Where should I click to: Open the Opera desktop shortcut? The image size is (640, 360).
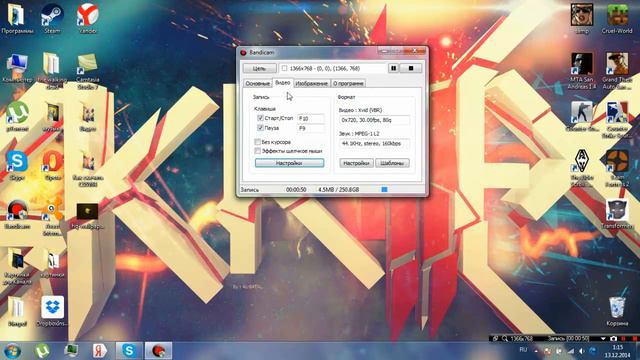pyautogui.click(x=52, y=166)
